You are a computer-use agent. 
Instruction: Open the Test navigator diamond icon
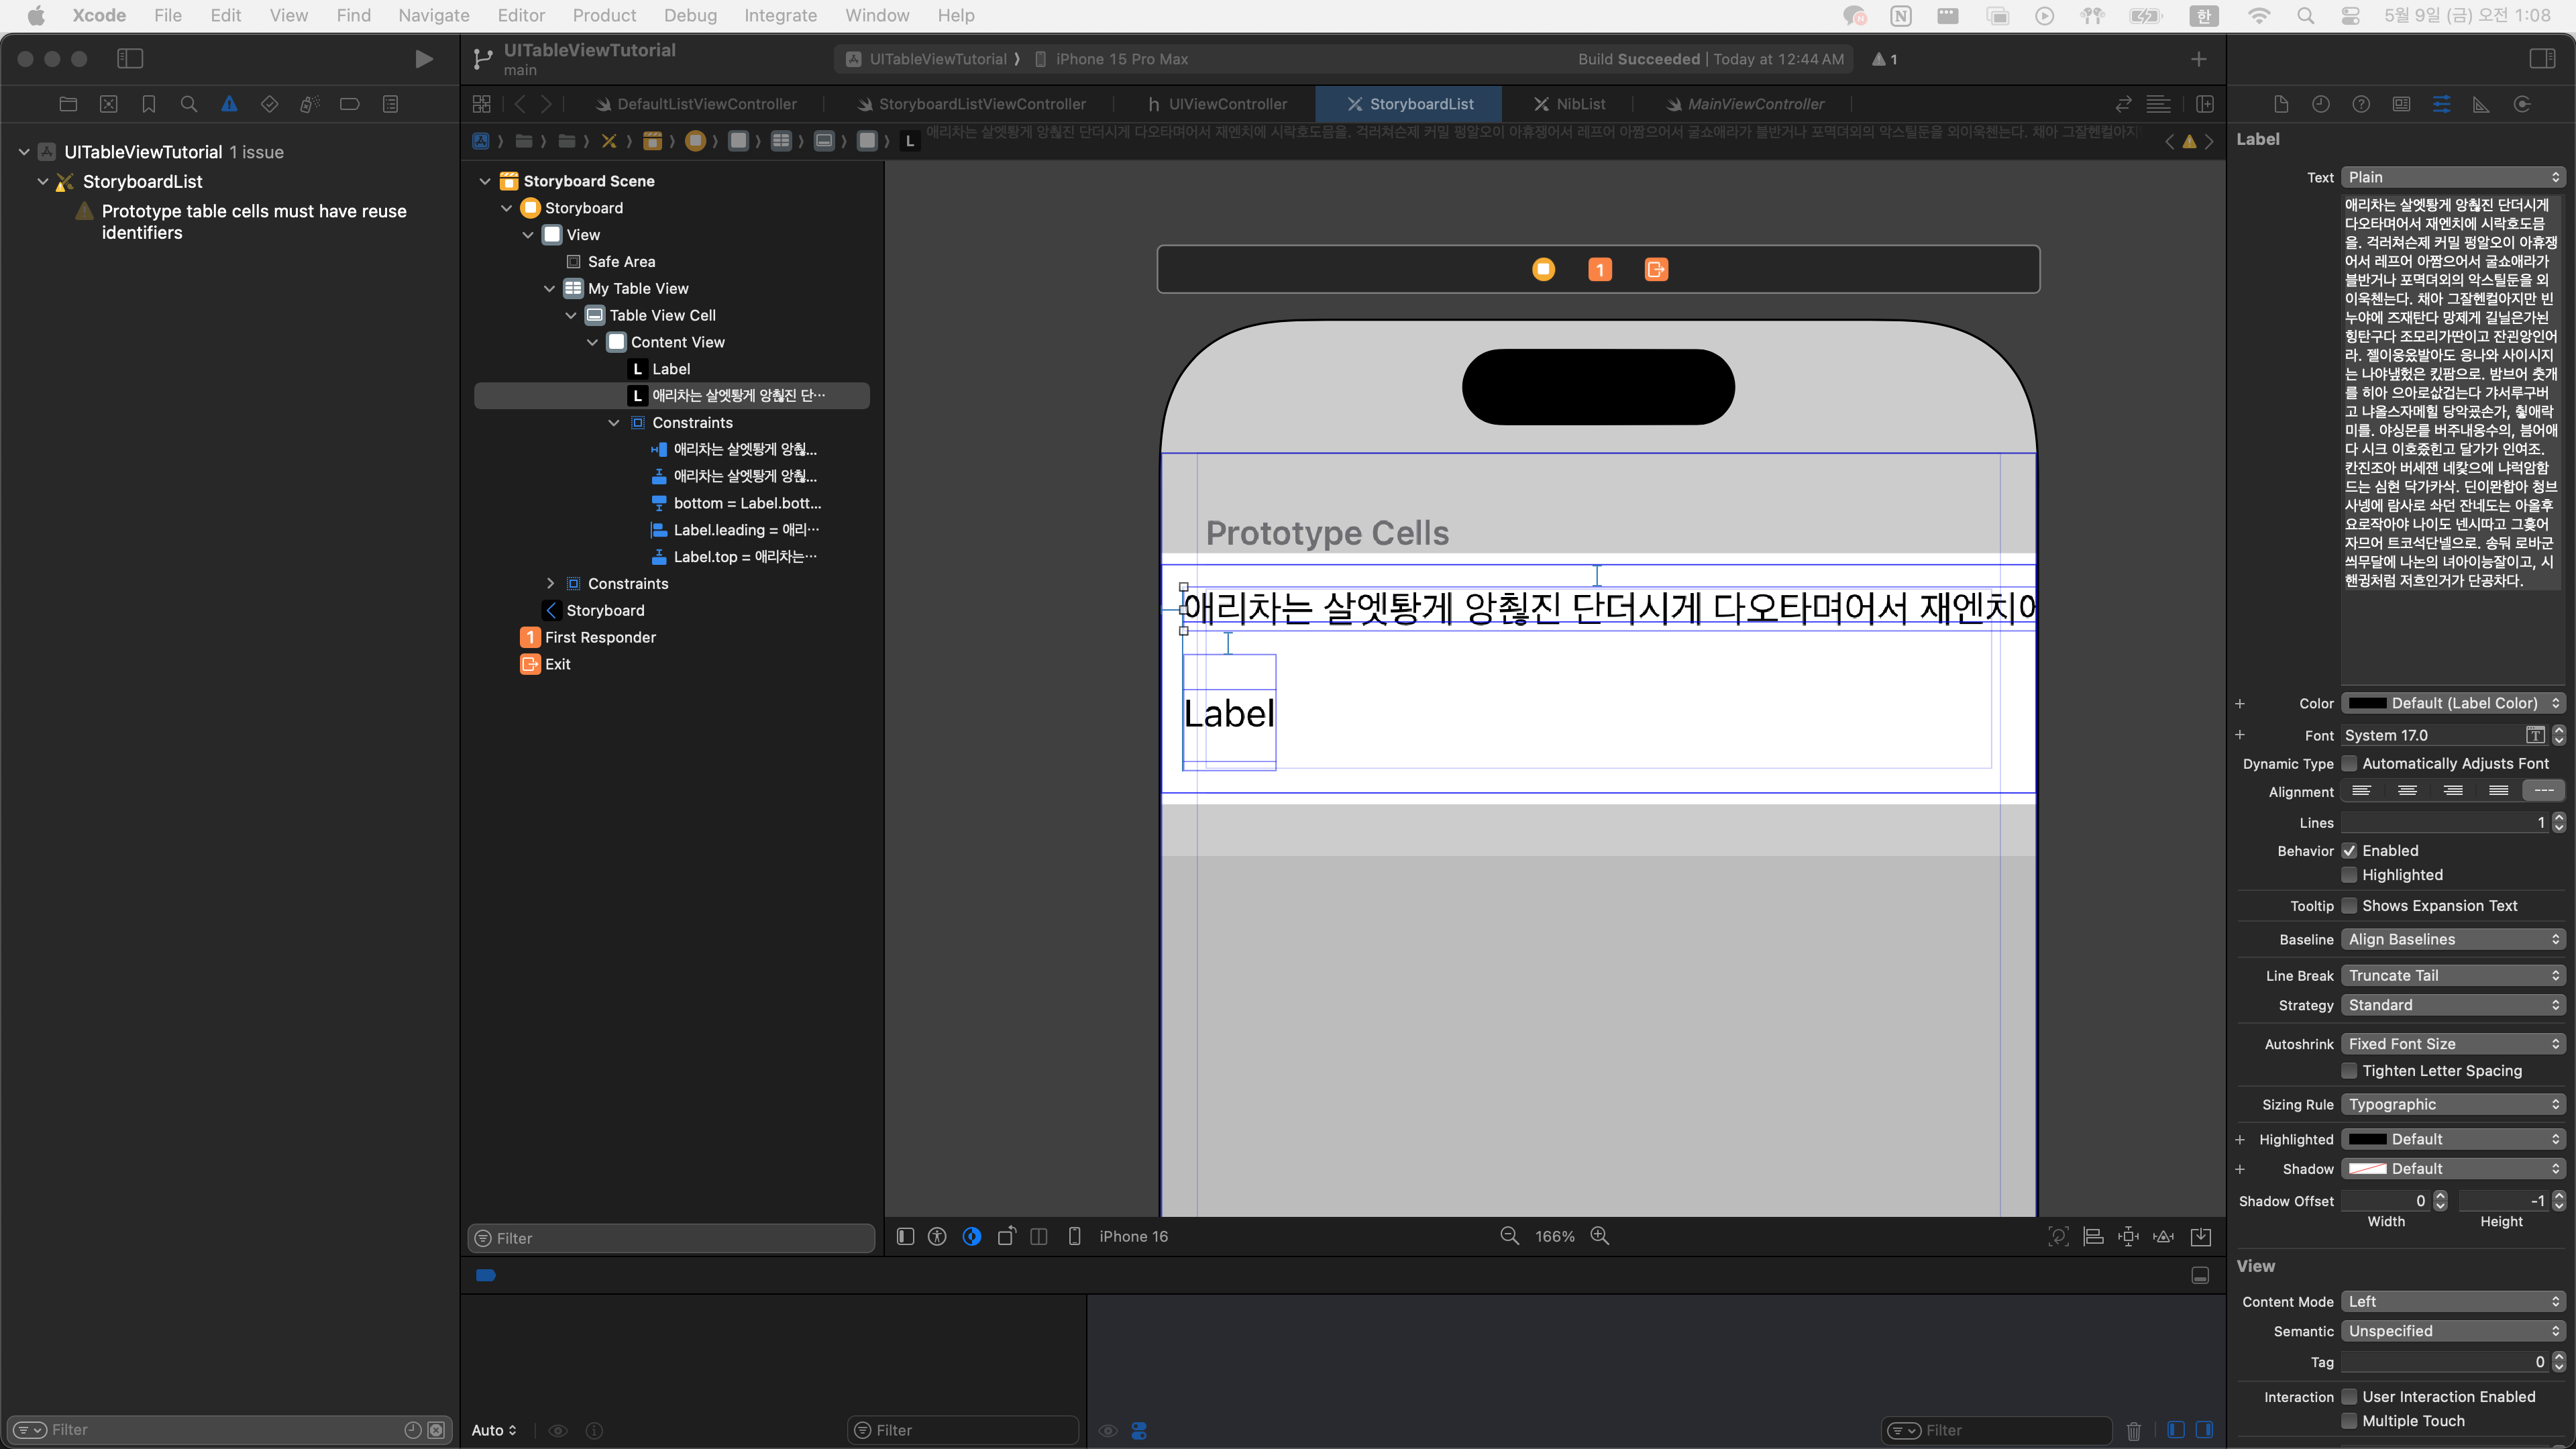pyautogui.click(x=270, y=104)
